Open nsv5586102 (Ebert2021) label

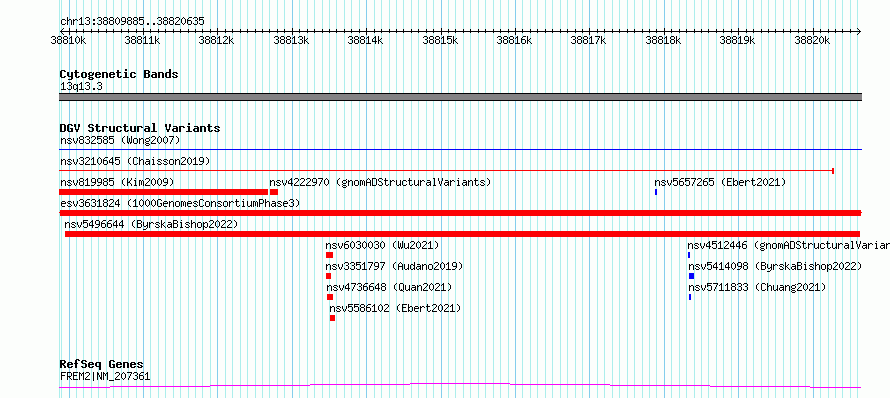(x=396, y=309)
